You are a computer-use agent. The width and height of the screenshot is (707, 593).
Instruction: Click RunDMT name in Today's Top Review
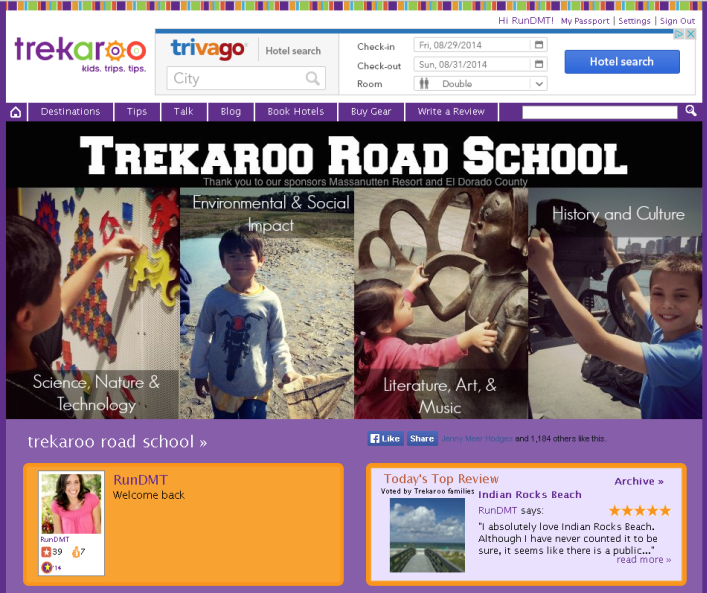click(497, 510)
